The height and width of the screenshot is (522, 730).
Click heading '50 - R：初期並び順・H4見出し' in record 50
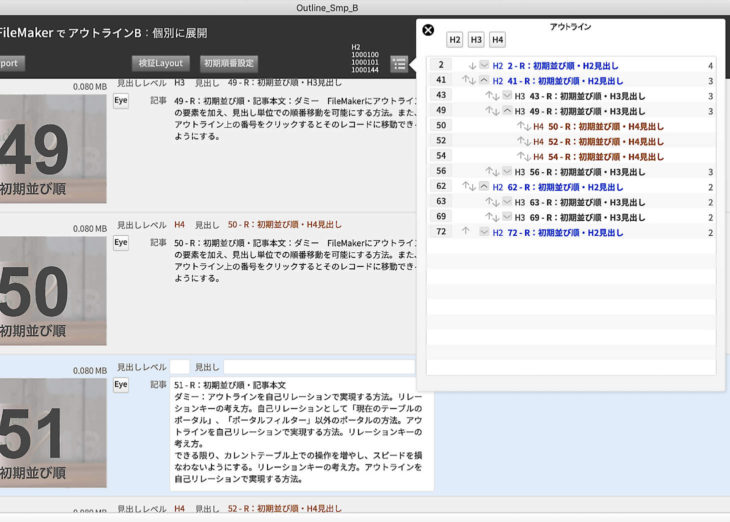point(284,224)
